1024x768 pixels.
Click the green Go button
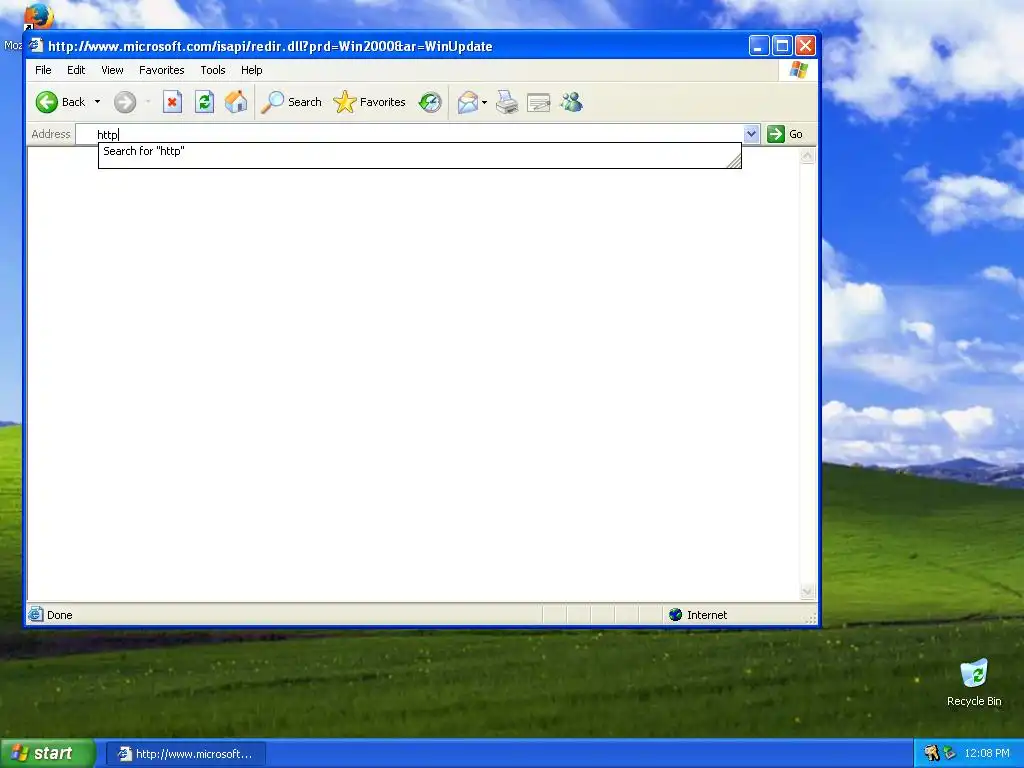[786, 134]
